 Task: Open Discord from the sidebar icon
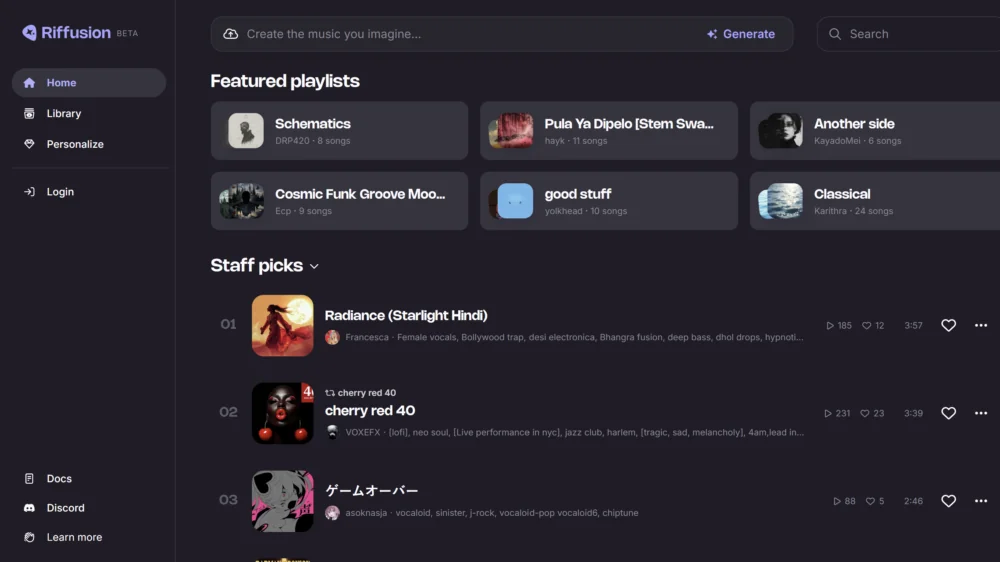(29, 508)
